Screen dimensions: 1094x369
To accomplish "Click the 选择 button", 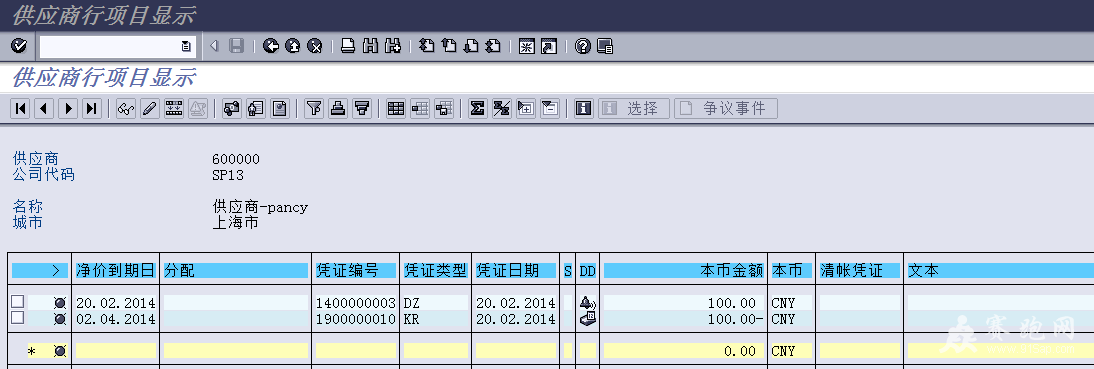I will coord(634,108).
